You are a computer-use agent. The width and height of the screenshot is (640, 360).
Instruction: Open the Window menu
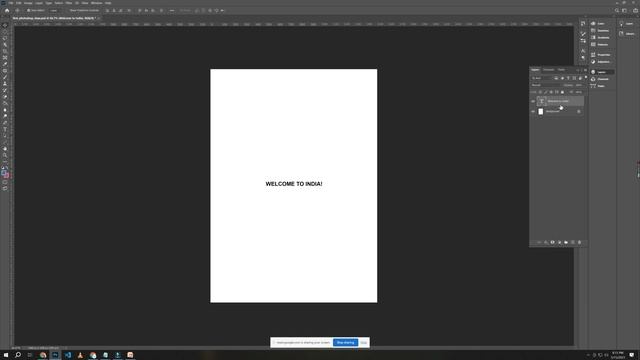pyautogui.click(x=96, y=3)
